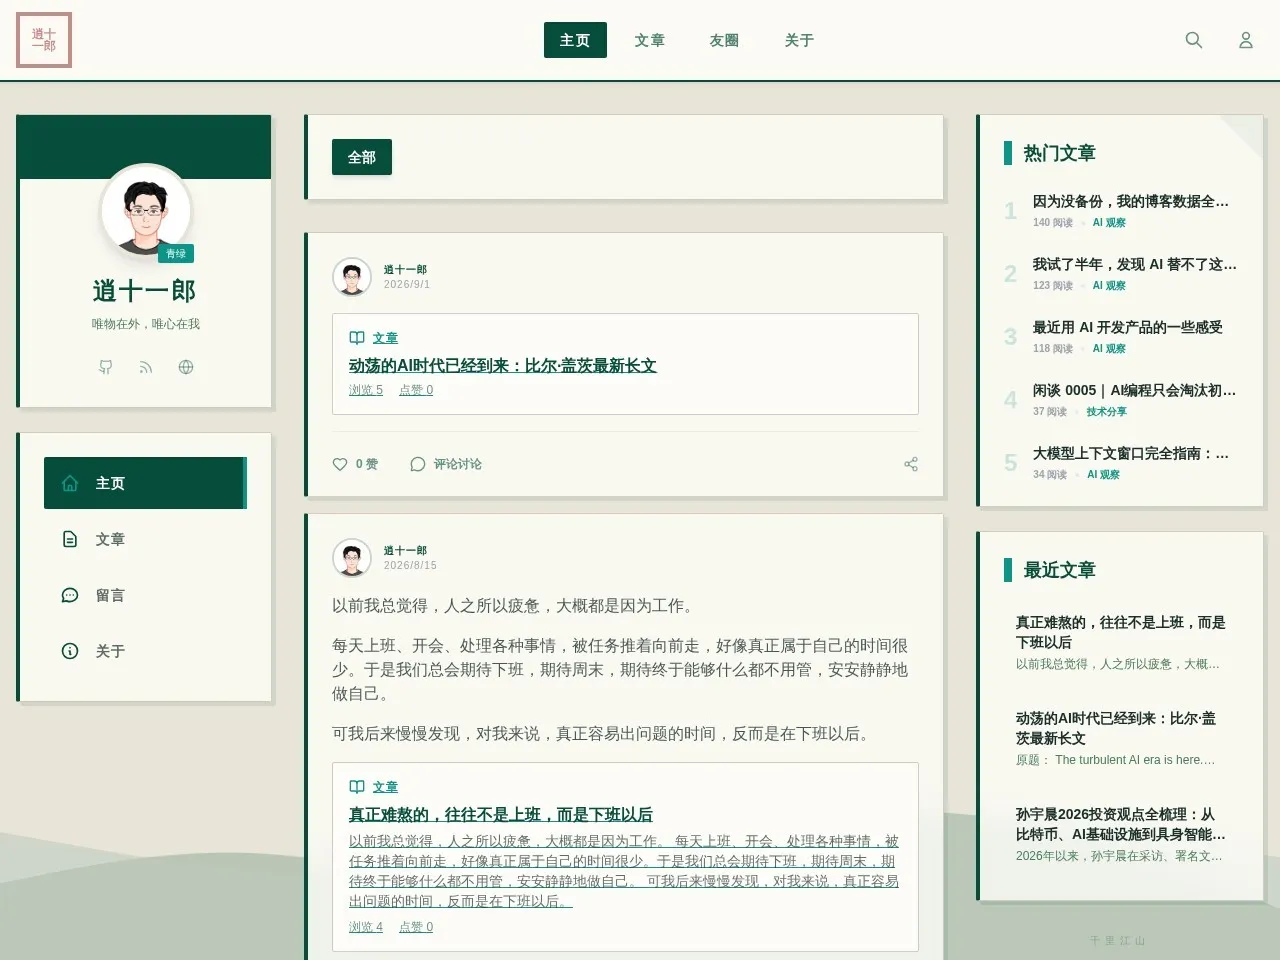1280x960 pixels.
Task: Click 逍十一郎 author name on 2026/9/1 post
Action: click(405, 270)
